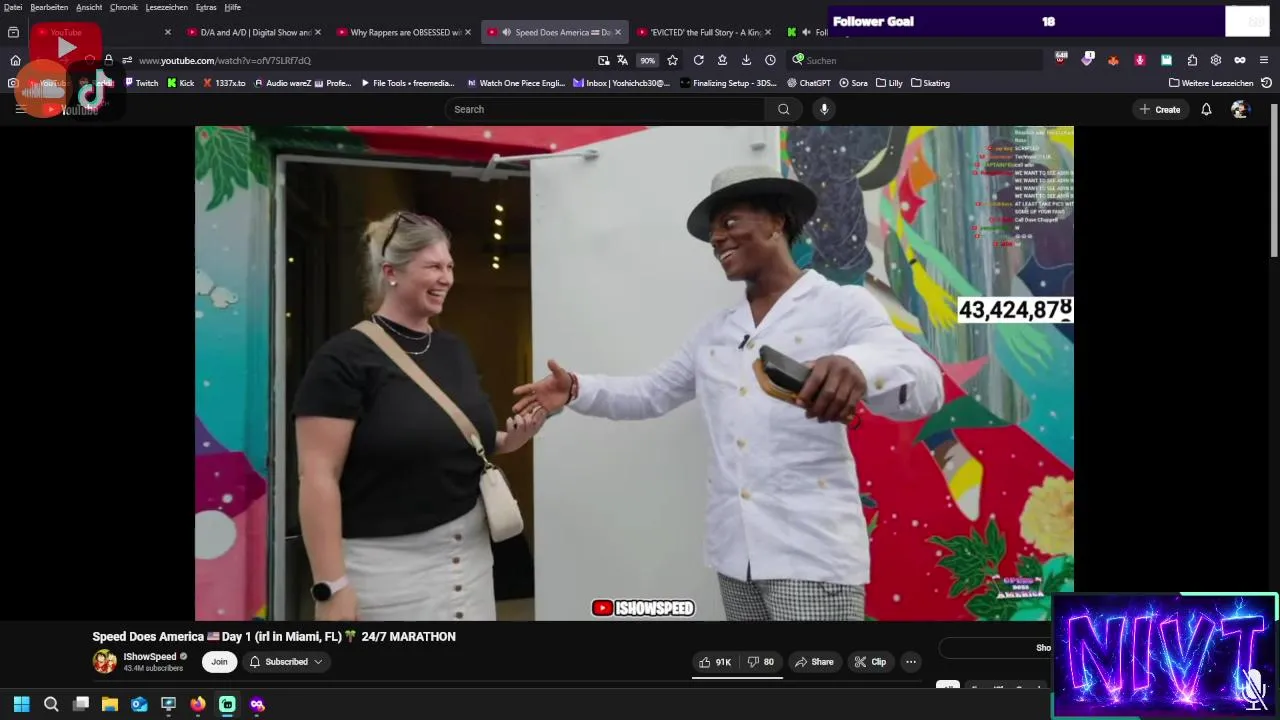Open the YouTube account avatar menu

1240,109
